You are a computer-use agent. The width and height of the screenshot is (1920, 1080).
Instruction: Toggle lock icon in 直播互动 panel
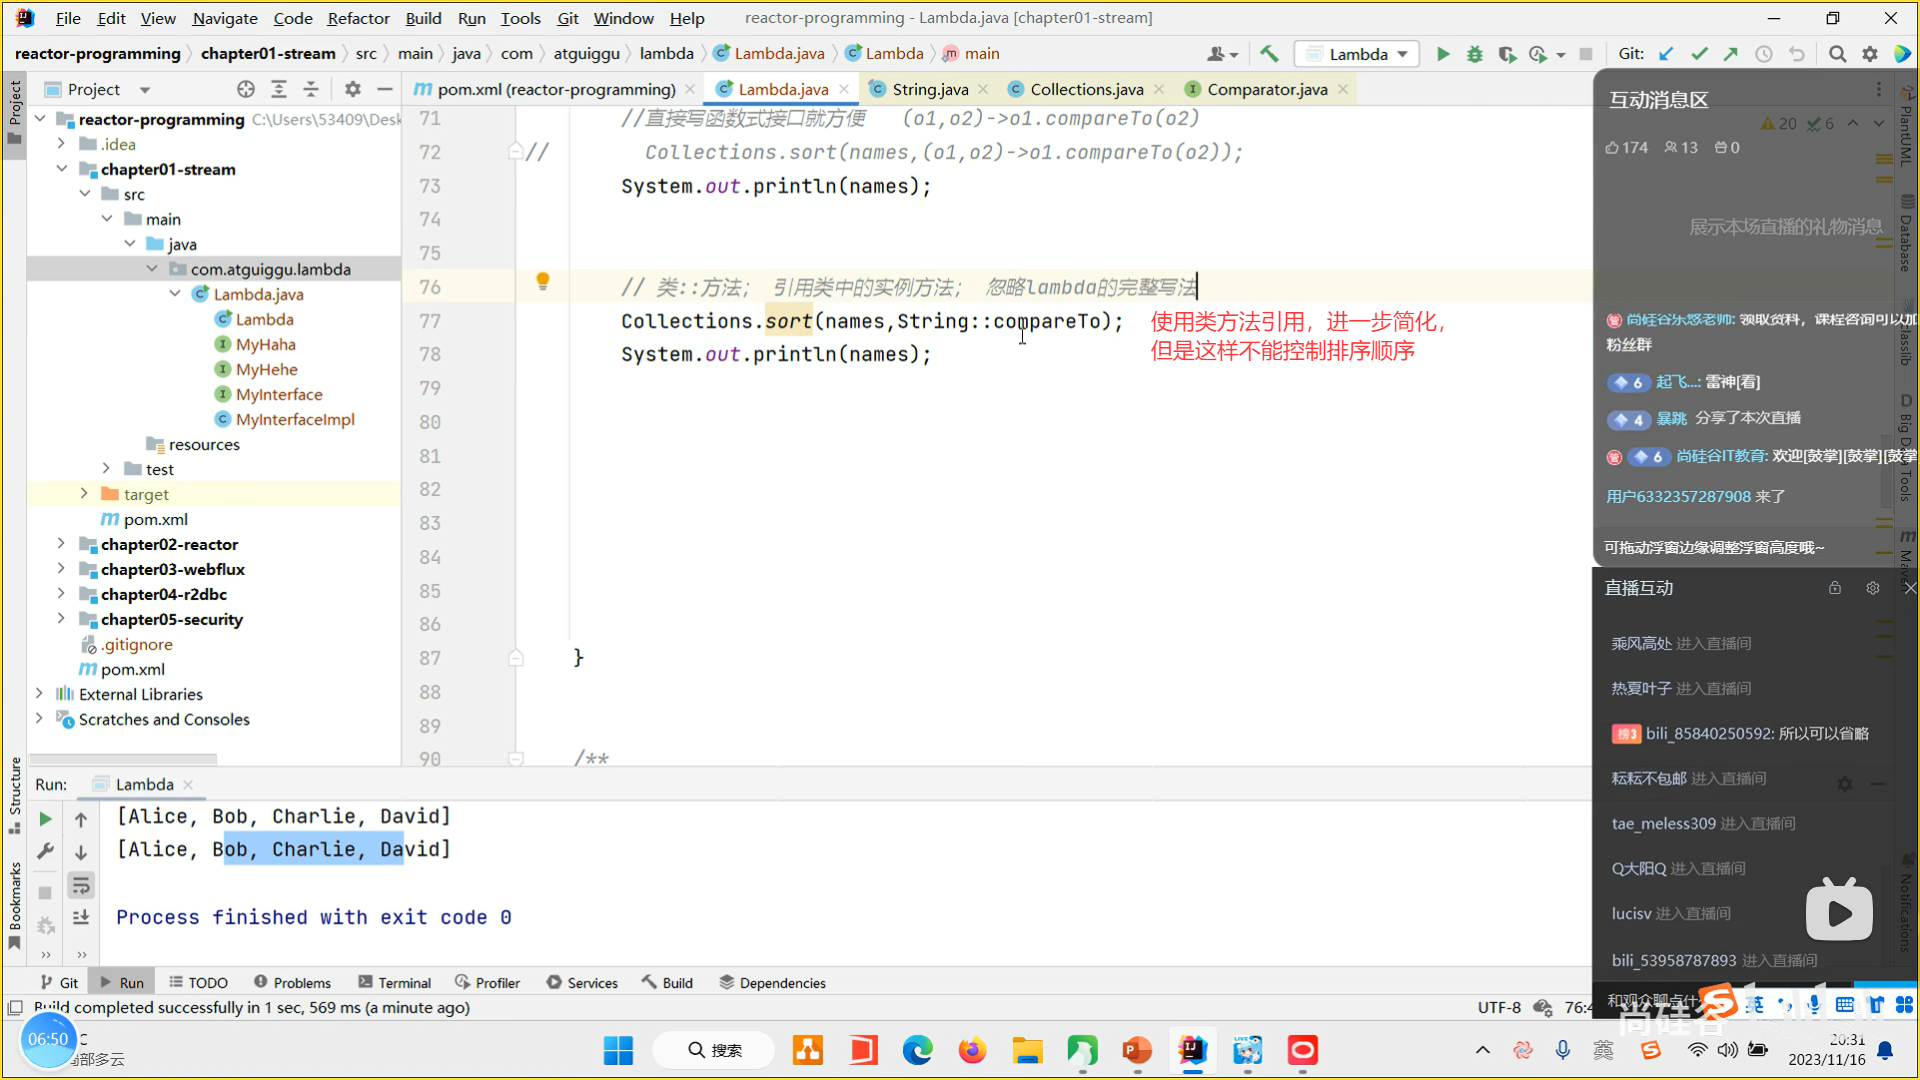[1835, 588]
